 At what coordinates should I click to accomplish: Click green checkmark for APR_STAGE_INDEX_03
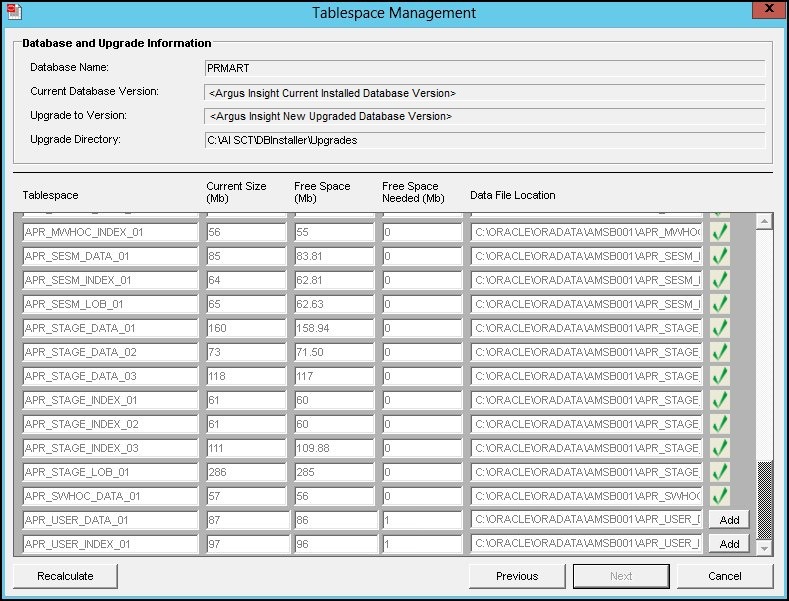(x=720, y=448)
